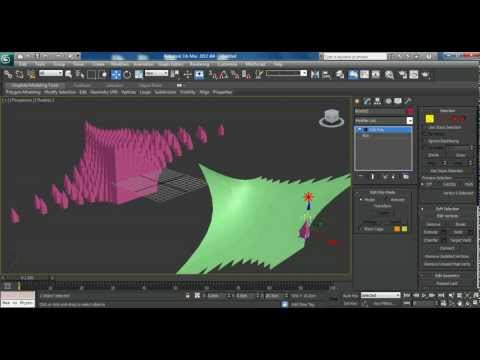The width and height of the screenshot is (480, 360).
Task: Open the Select by Name dialog icon
Action: point(80,74)
